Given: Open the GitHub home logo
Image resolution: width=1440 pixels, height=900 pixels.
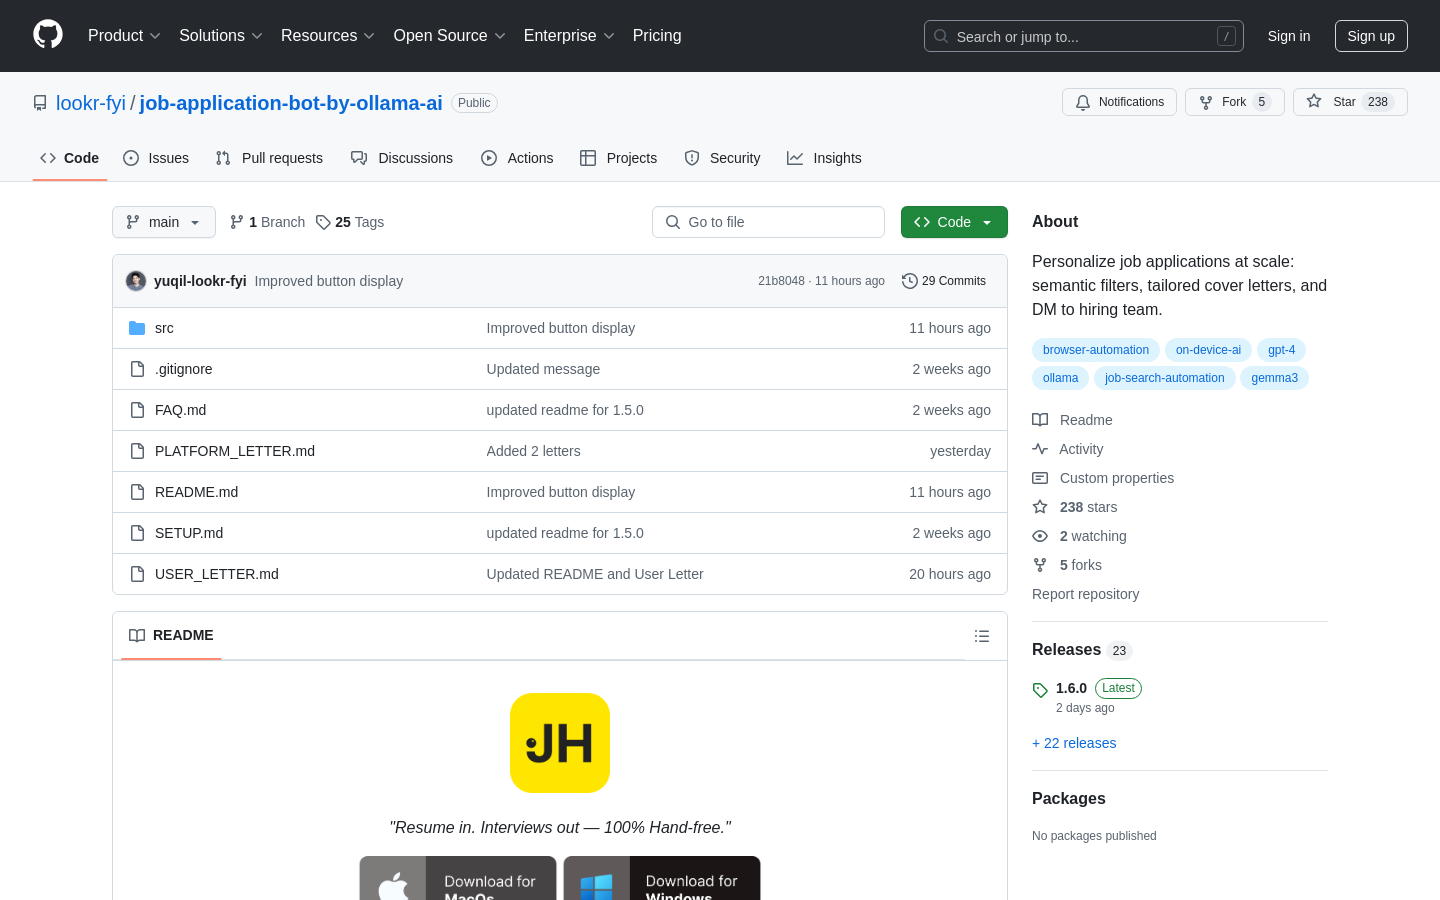Looking at the screenshot, I should 48,35.
